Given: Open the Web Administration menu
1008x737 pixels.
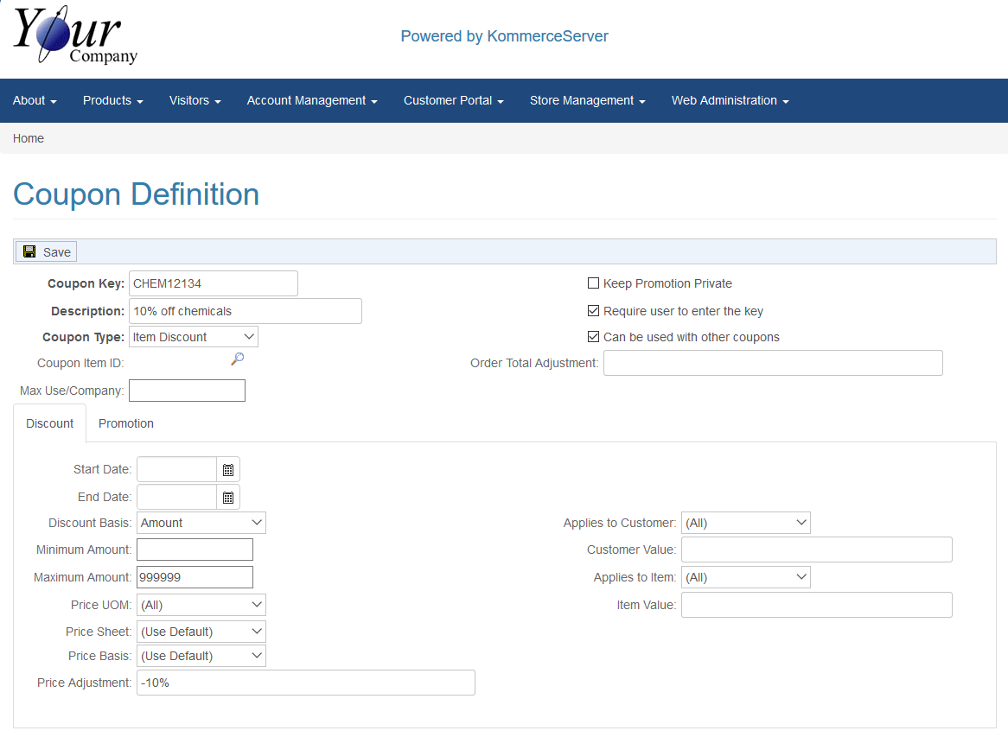Looking at the screenshot, I should pyautogui.click(x=730, y=101).
